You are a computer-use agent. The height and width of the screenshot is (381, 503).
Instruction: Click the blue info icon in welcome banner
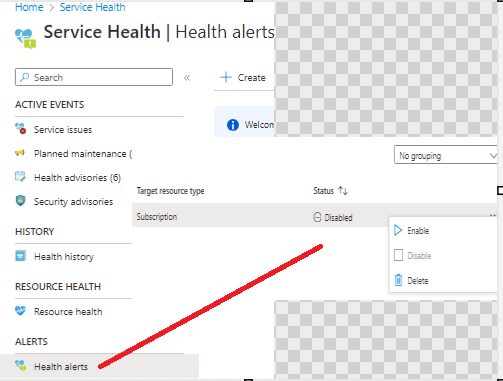233,125
